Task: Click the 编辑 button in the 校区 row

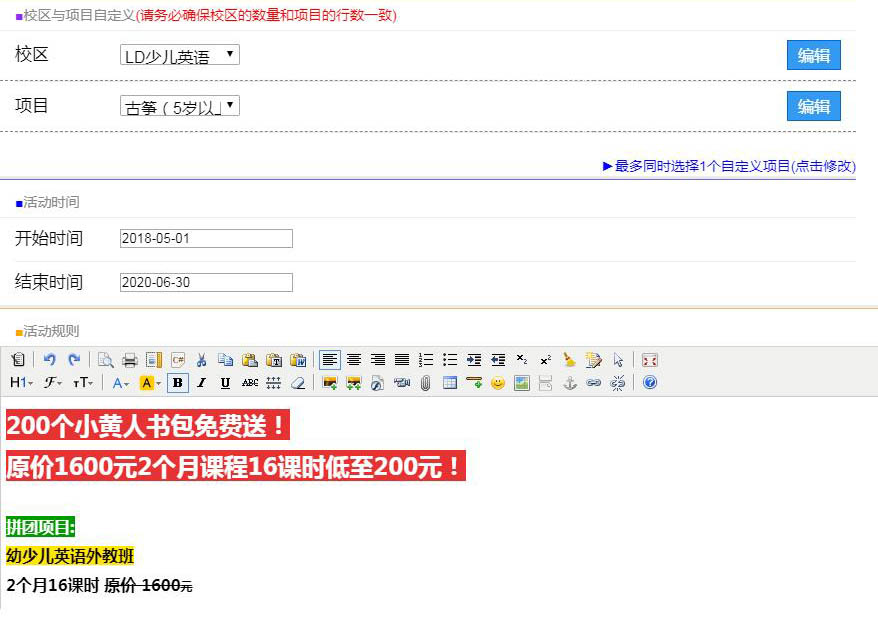Action: (813, 55)
